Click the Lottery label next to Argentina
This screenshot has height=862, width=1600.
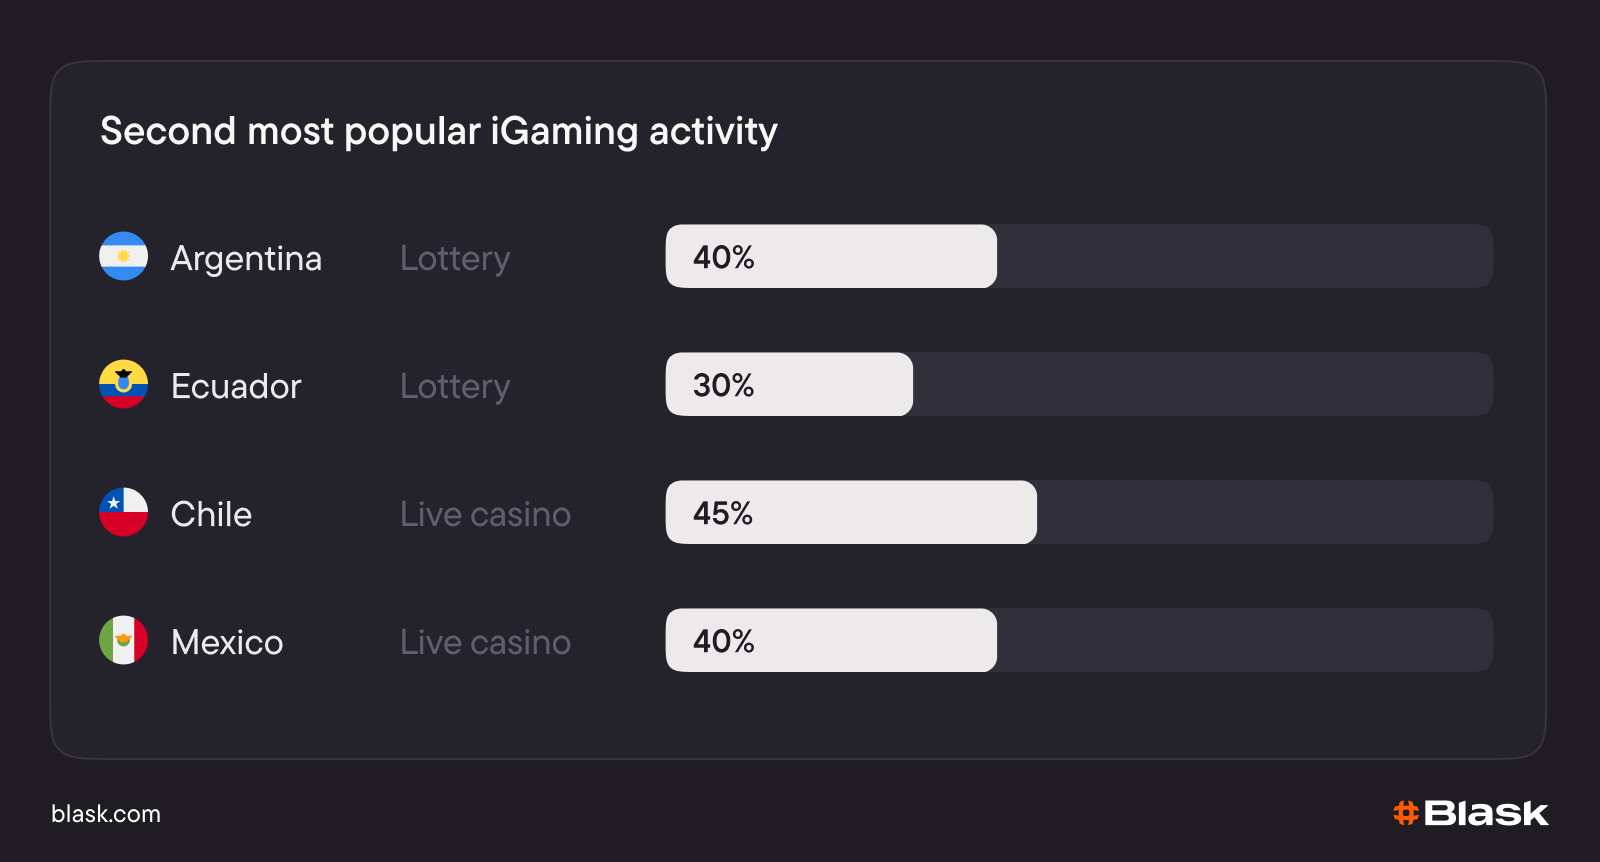455,258
